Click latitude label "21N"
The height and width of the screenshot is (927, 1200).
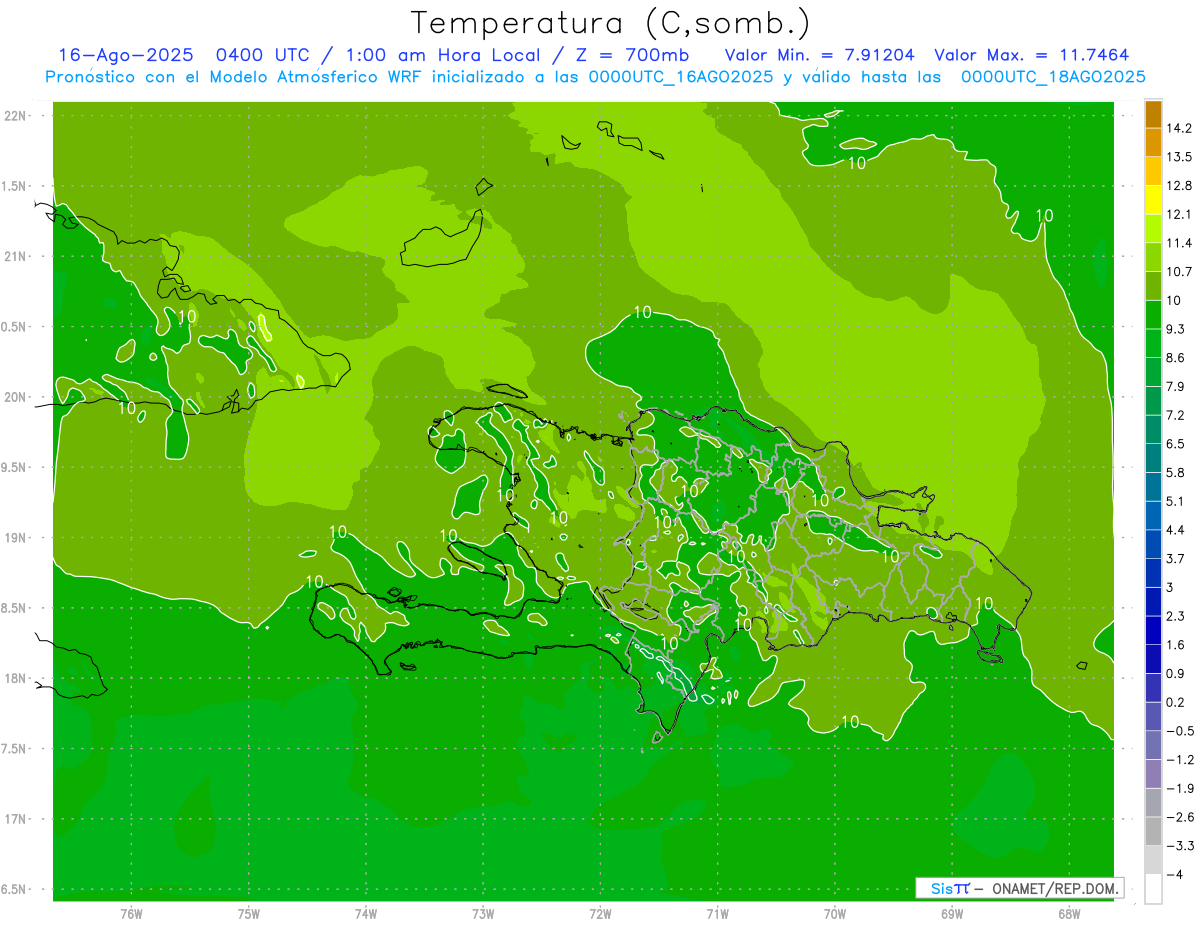click(16, 257)
